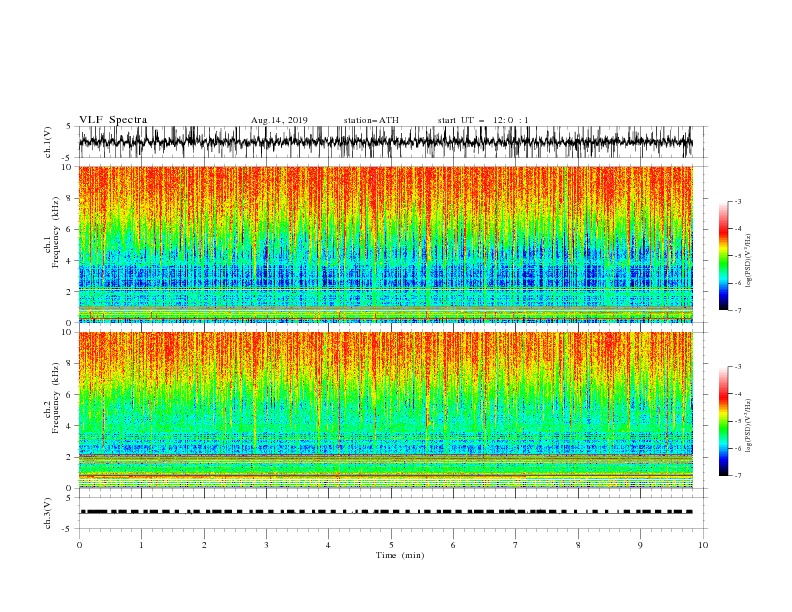The image size is (792, 612).
Task: Click the 5 minute tick label on time axis
Action: click(x=391, y=545)
